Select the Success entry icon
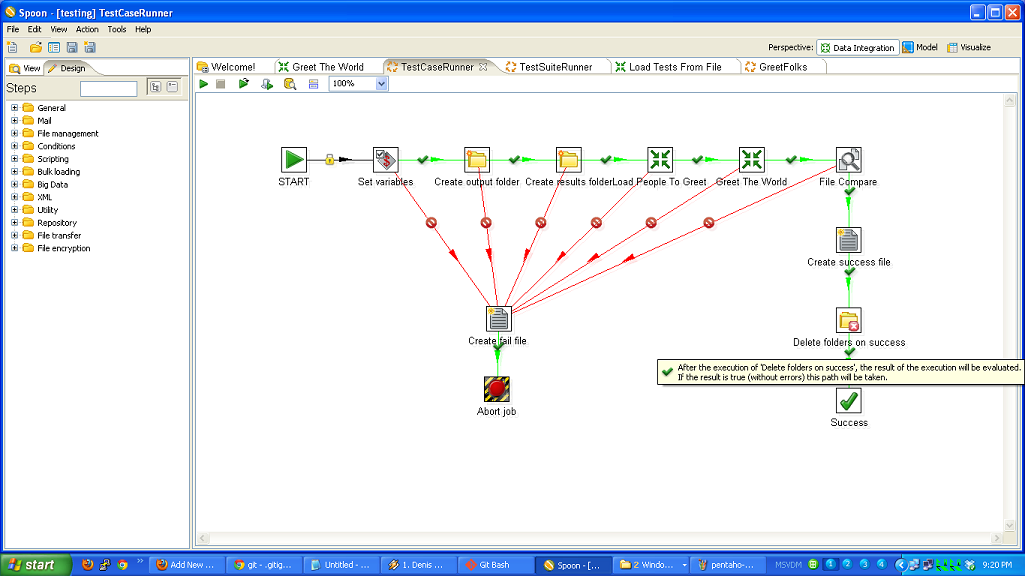The width and height of the screenshot is (1025, 576). click(x=849, y=401)
